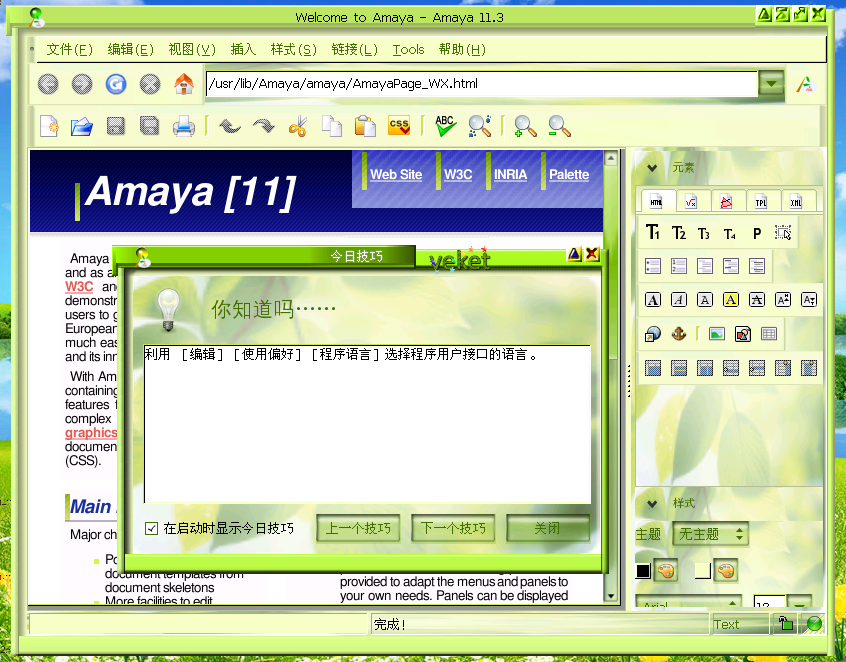
Task: Open the 无主题 theme dropdown
Action: click(x=710, y=535)
